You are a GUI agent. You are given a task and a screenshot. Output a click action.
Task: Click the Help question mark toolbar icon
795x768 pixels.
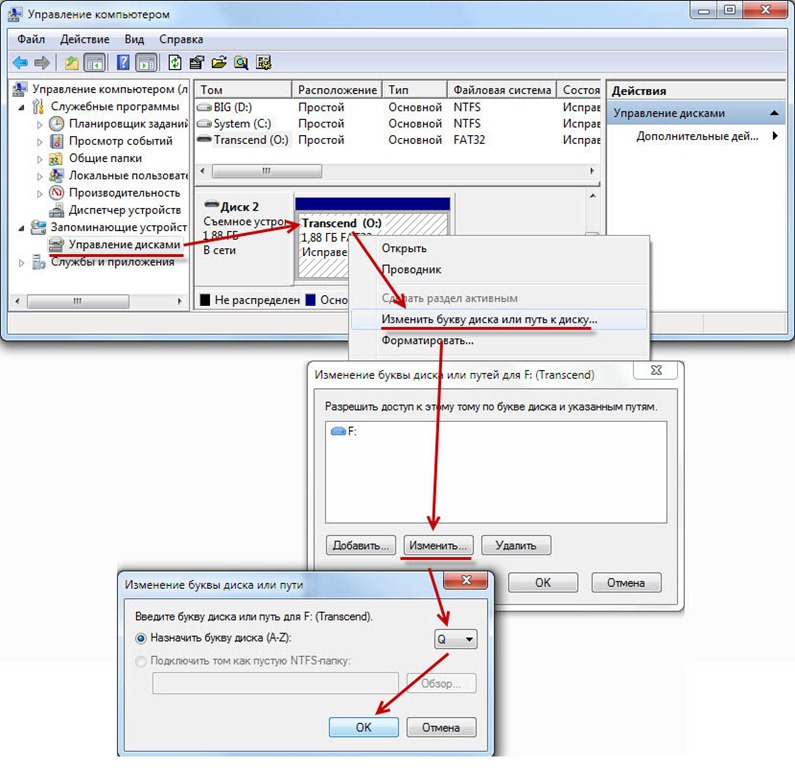click(123, 62)
